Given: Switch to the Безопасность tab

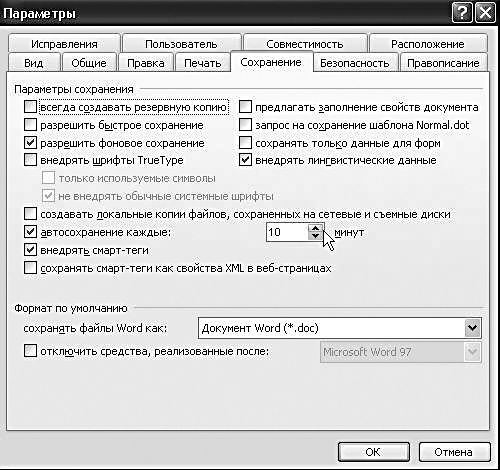Looking at the screenshot, I should pos(355,63).
